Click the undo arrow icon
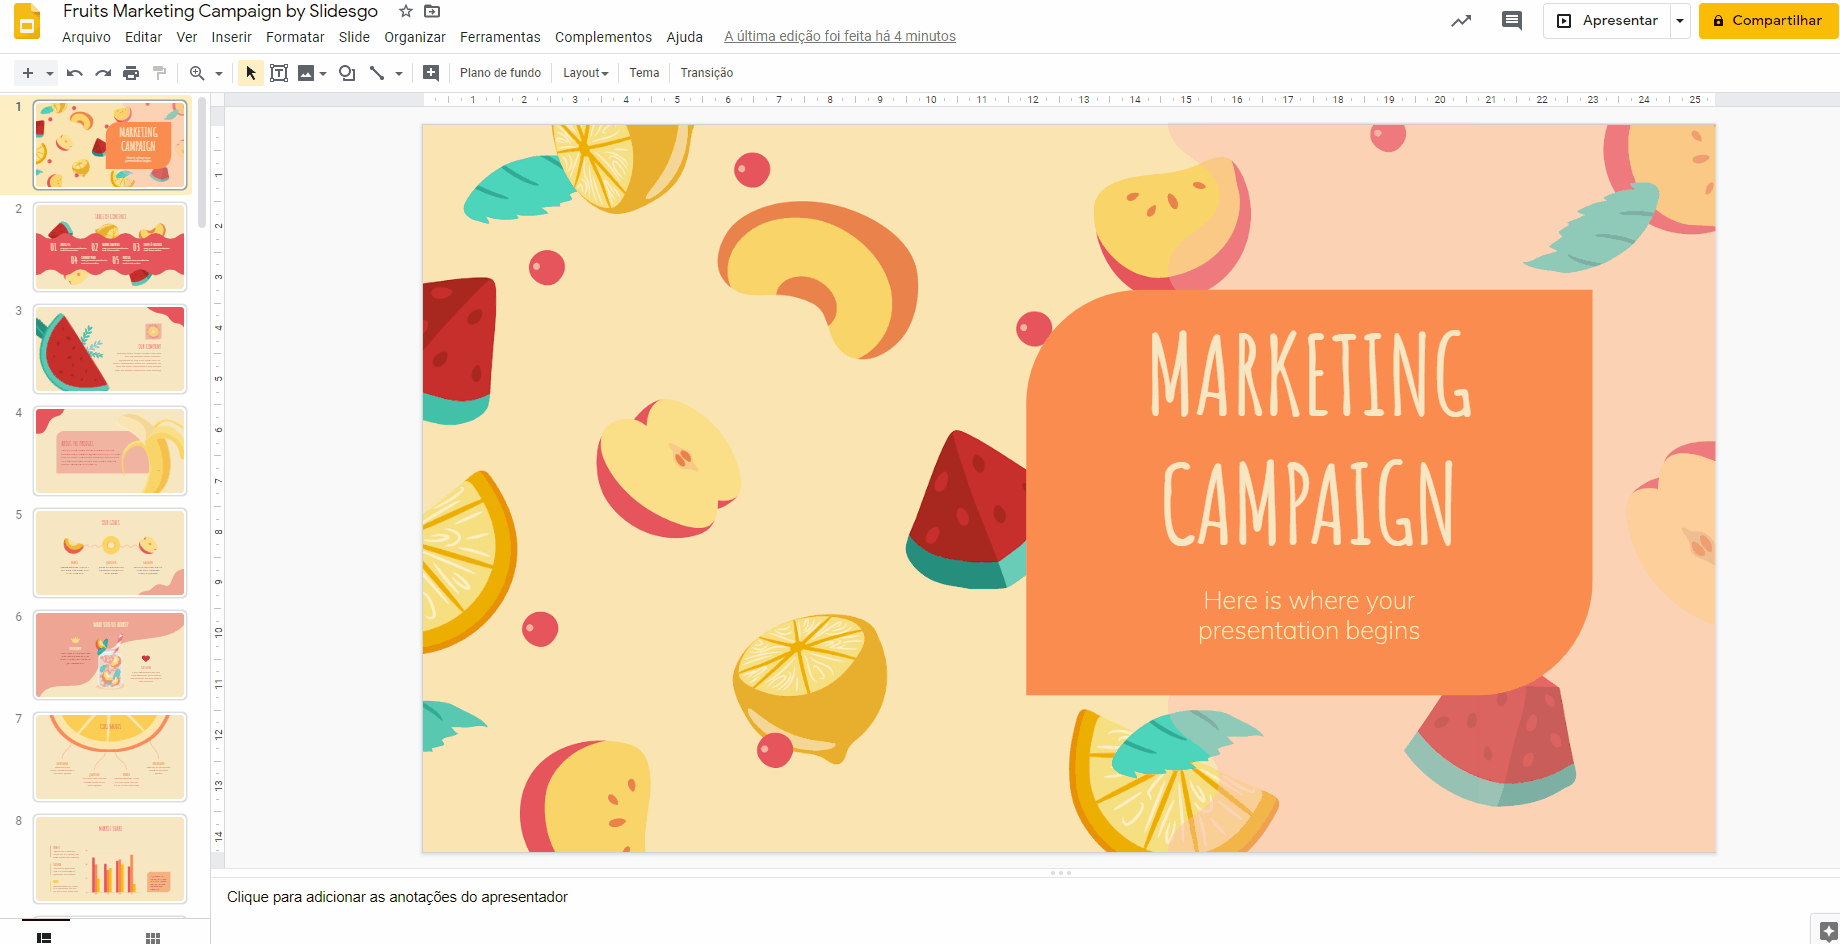Image resolution: width=1840 pixels, height=944 pixels. 75,73
